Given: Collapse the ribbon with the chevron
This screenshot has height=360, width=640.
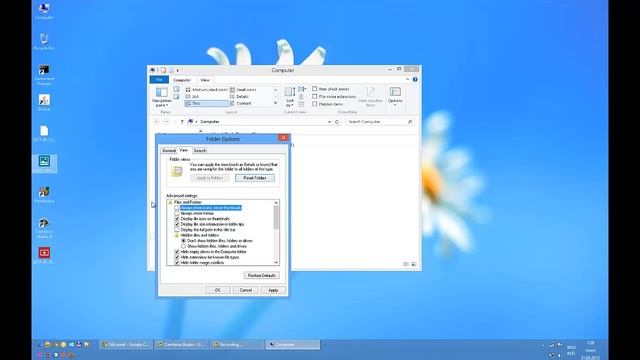Looking at the screenshot, I should point(407,80).
